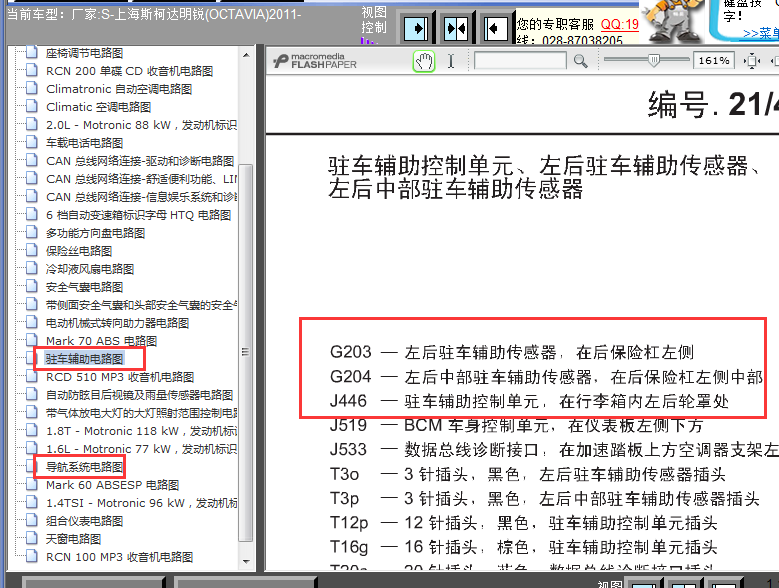Click the G203 左后驻车辅助传感器 line
The width and height of the screenshot is (779, 588).
coord(512,352)
